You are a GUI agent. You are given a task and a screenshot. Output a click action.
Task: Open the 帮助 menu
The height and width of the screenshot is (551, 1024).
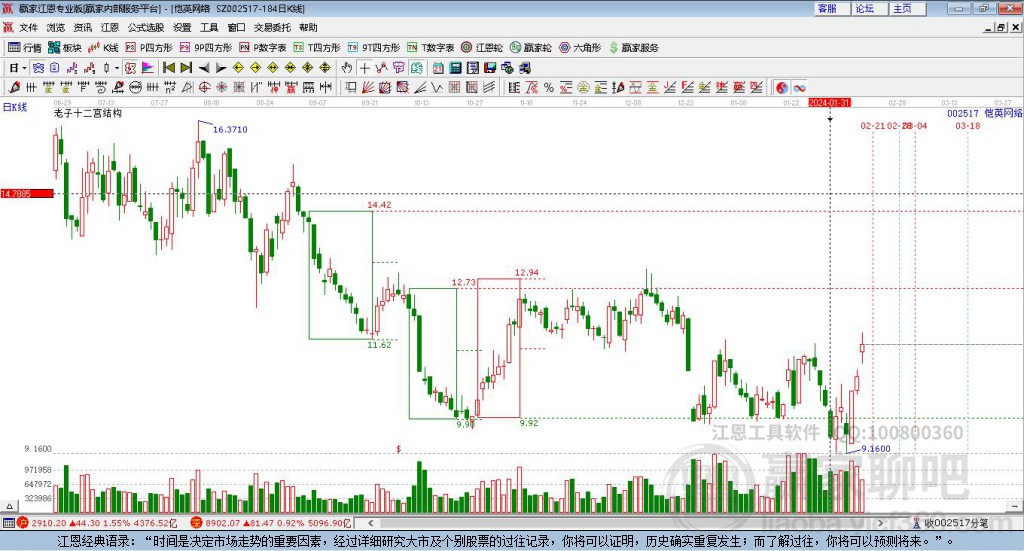point(308,27)
